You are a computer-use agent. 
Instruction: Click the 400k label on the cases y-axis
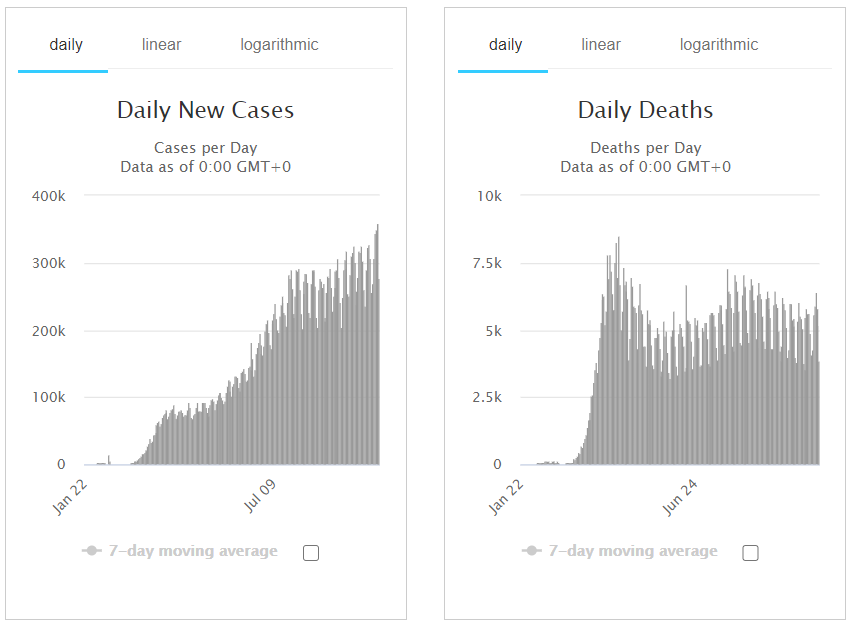(47, 196)
